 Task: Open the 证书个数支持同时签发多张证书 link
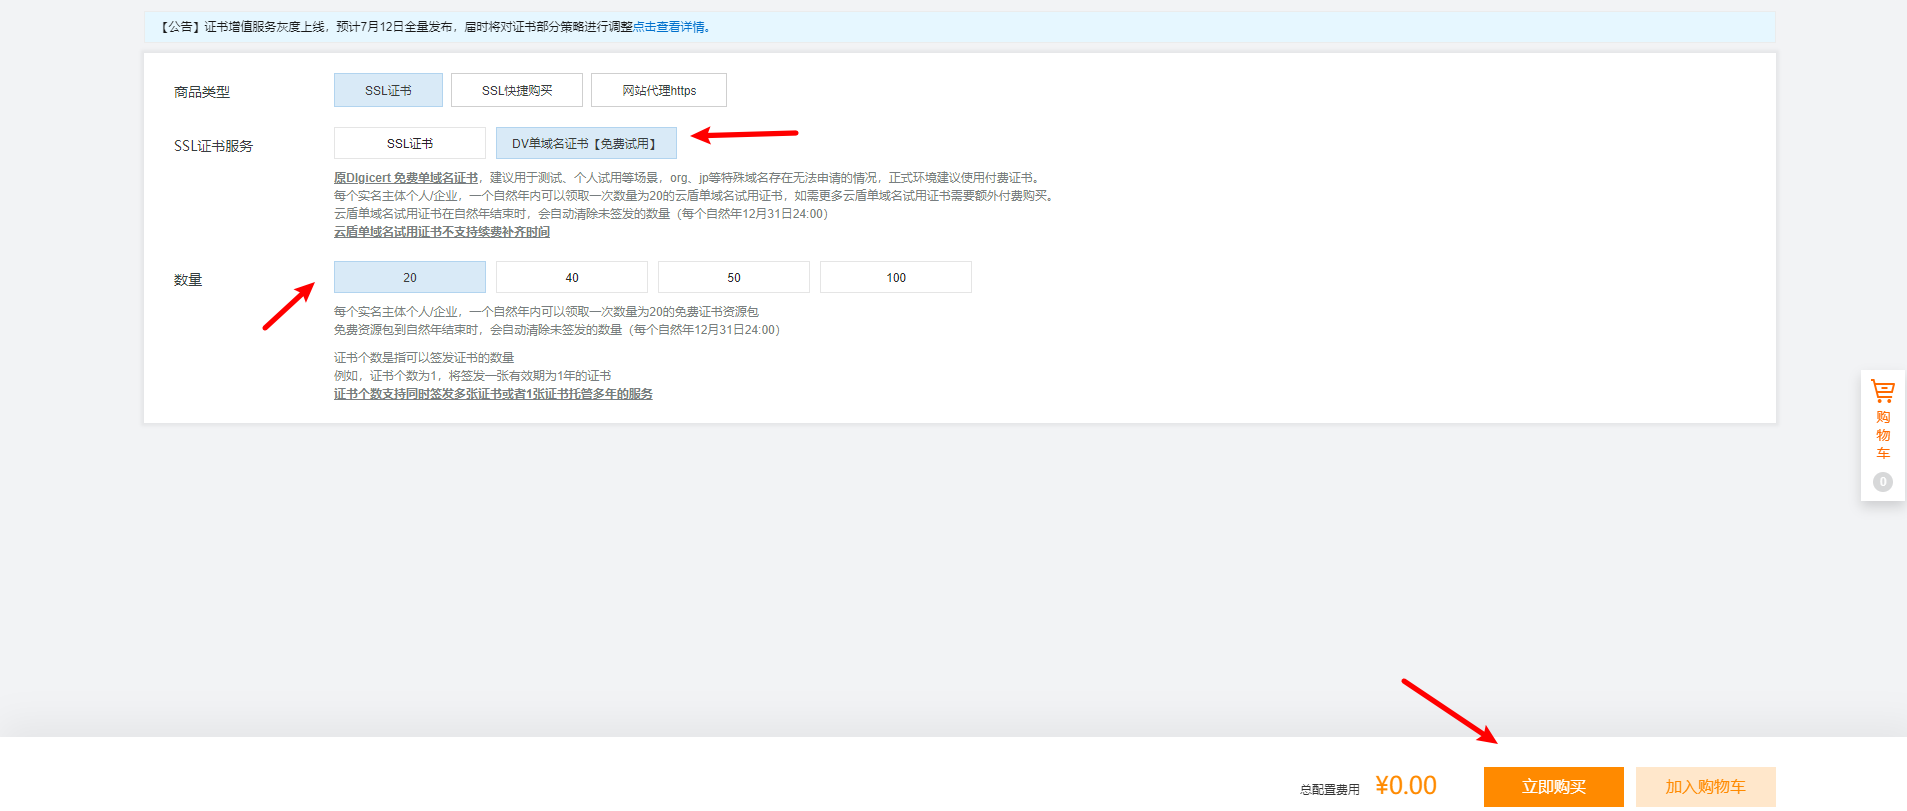click(492, 394)
